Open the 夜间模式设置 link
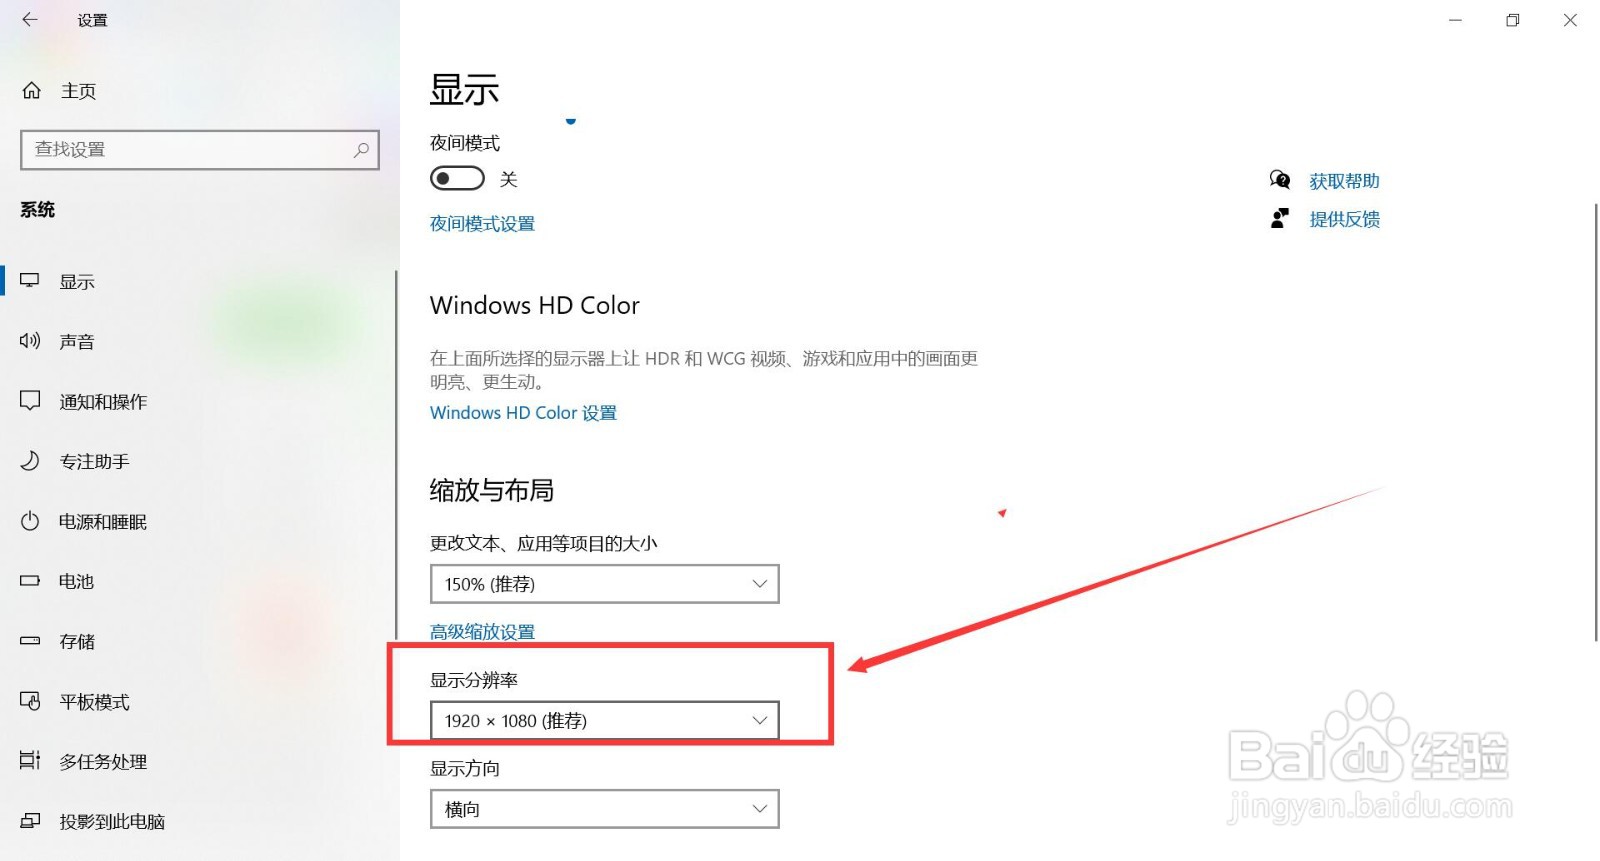1600x861 pixels. pos(482,224)
